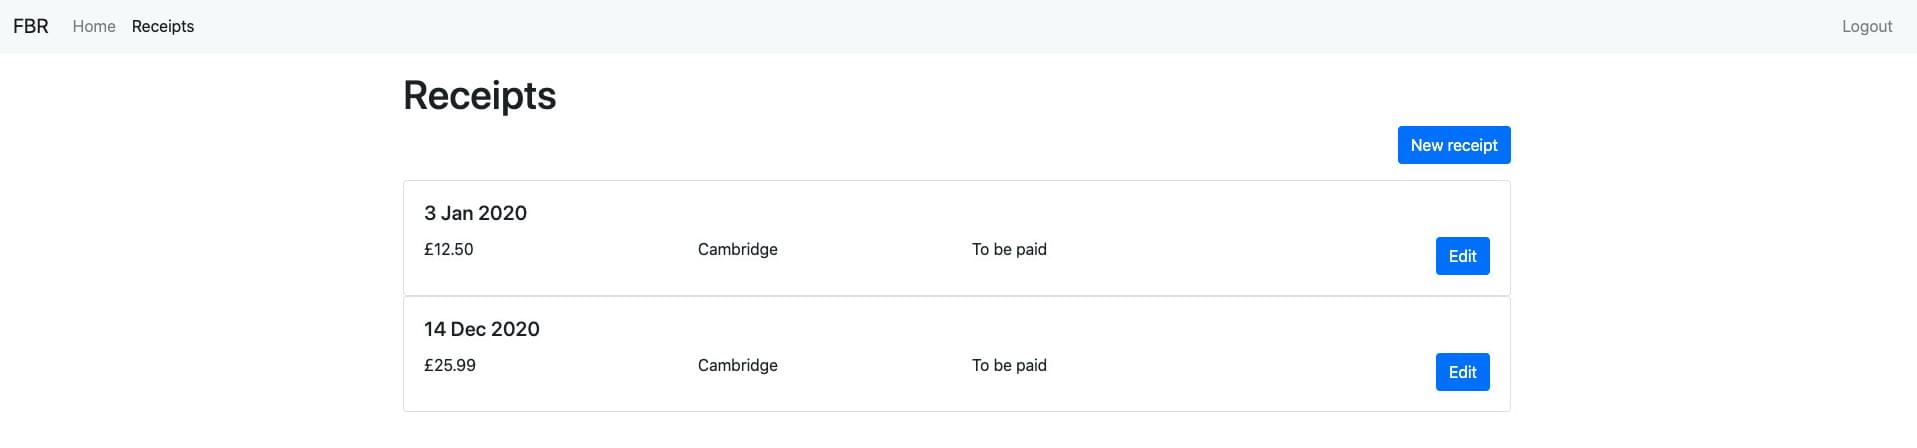Click To be paid status for 14 Dec receipt
The width and height of the screenshot is (1917, 448).
1009,365
